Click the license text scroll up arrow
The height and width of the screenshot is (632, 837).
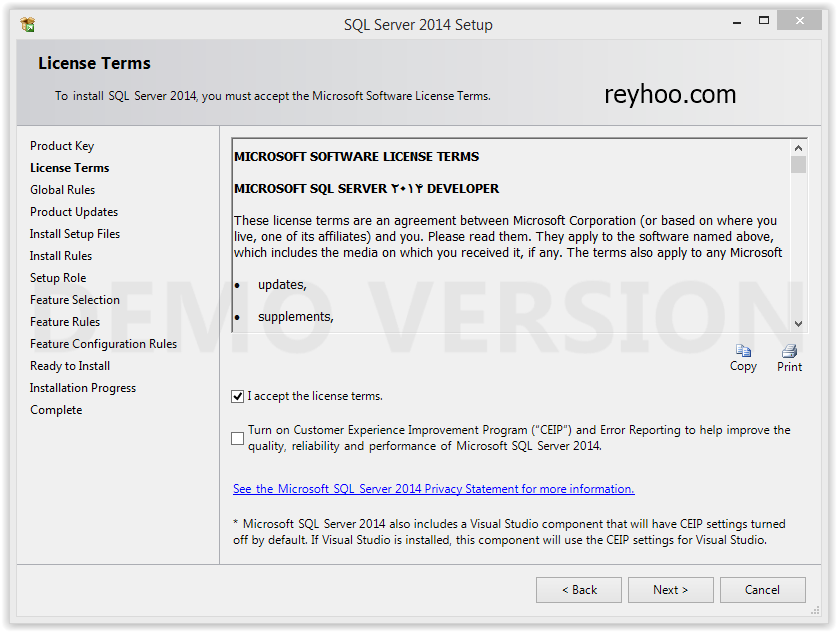pos(798,148)
